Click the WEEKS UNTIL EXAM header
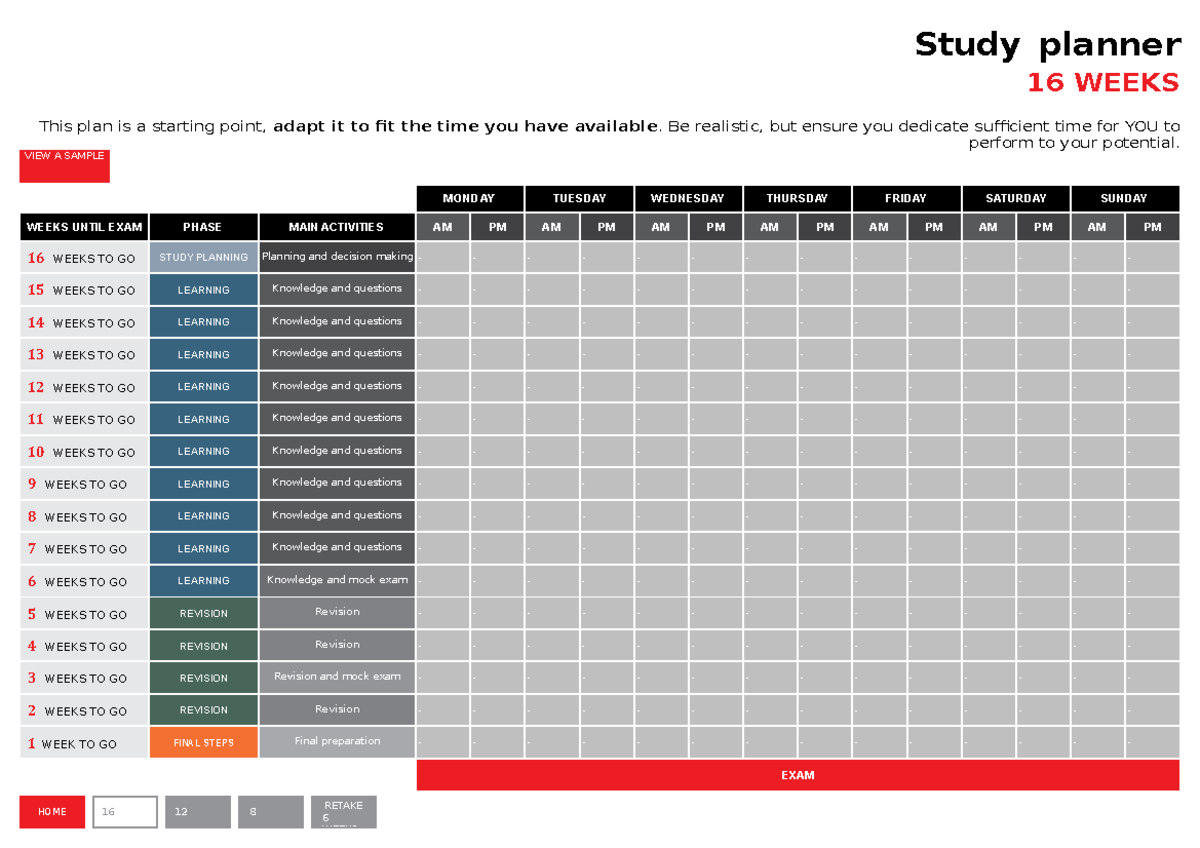 pos(83,226)
